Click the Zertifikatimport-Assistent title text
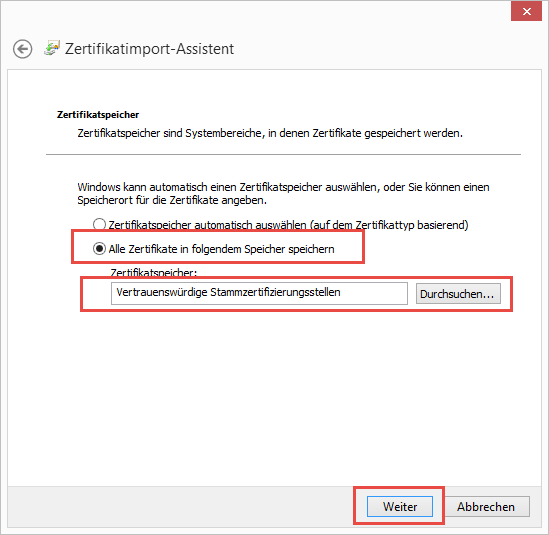Image resolution: width=549 pixels, height=535 pixels. 149,49
